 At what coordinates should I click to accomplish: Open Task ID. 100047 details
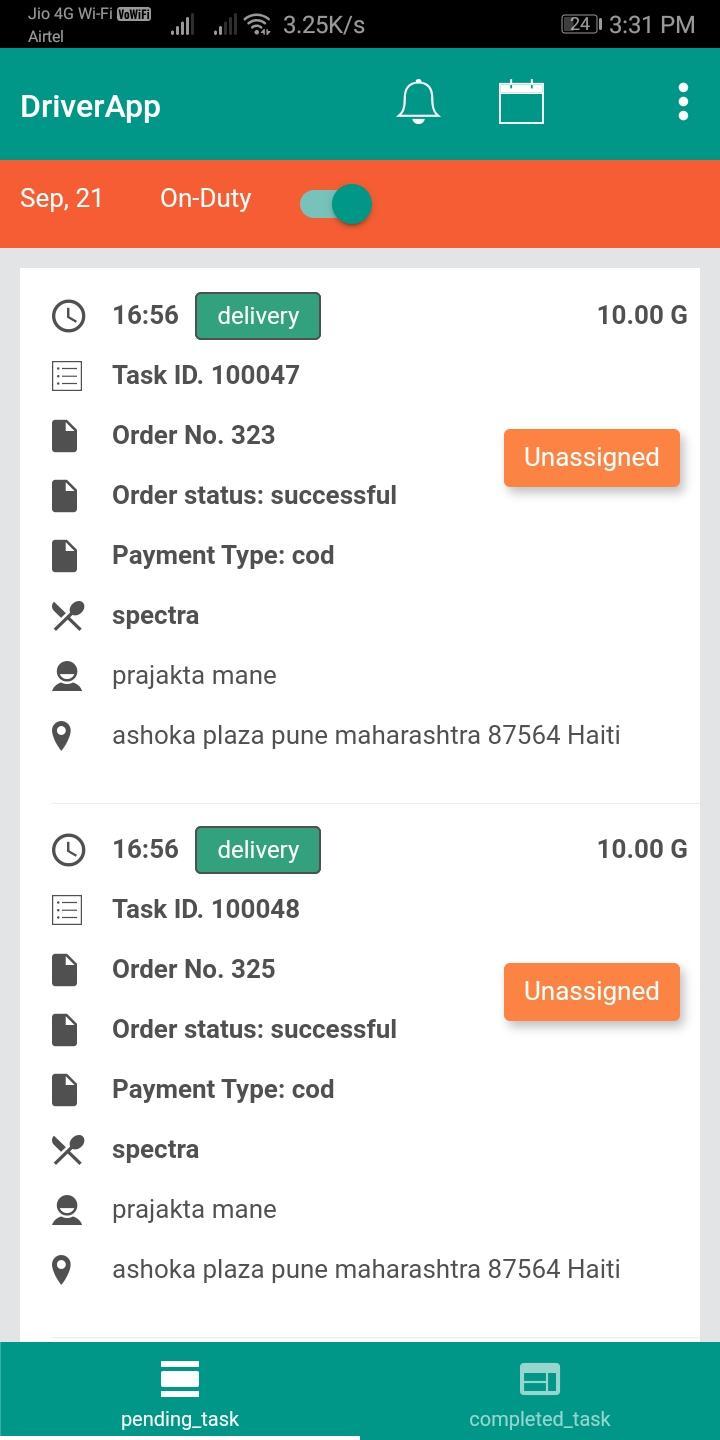[x=206, y=376]
